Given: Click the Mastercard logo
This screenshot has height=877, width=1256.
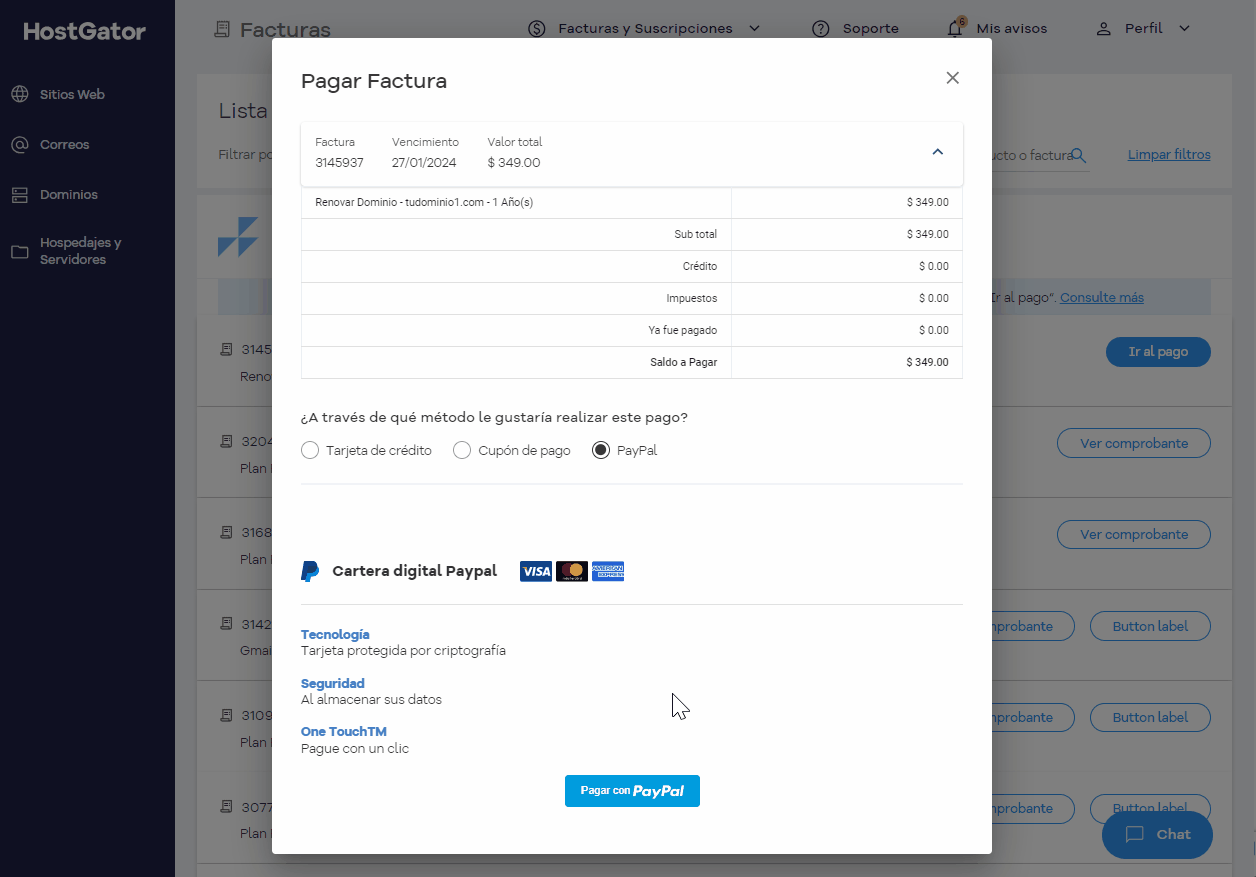Looking at the screenshot, I should pyautogui.click(x=572, y=571).
